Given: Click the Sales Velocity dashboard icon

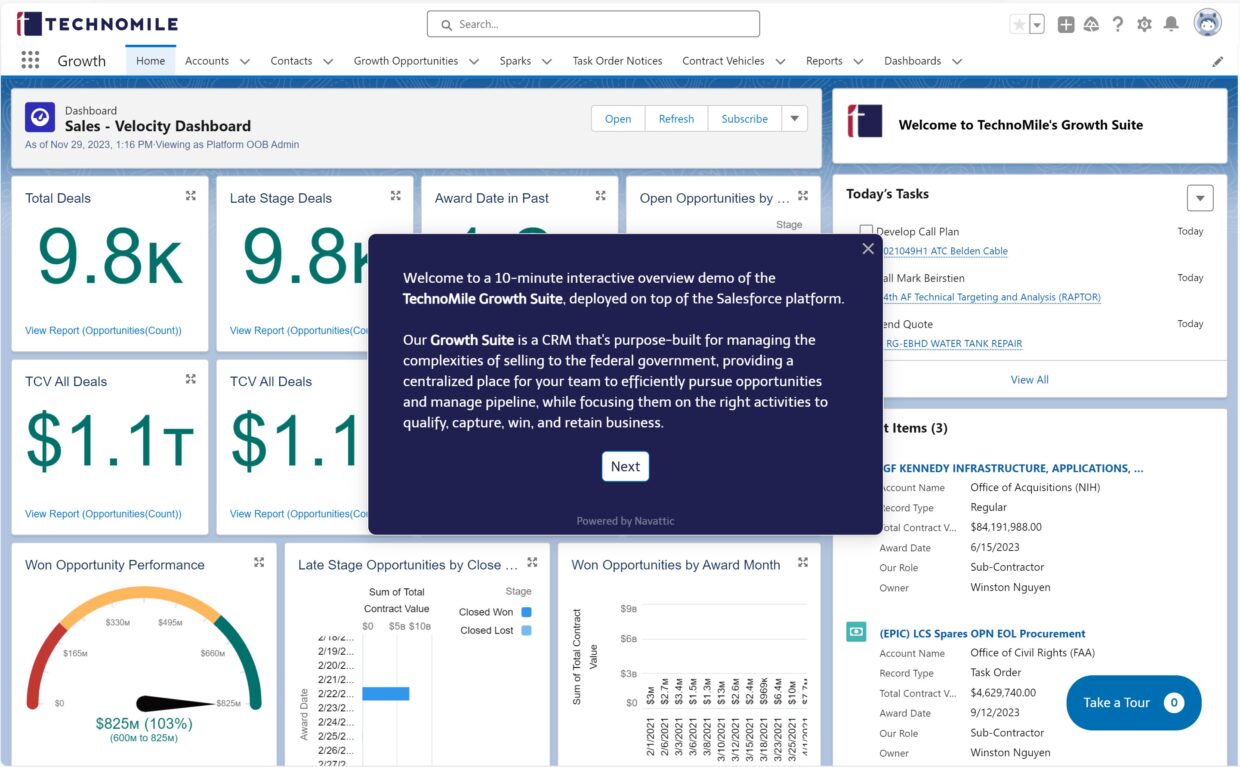Looking at the screenshot, I should pyautogui.click(x=40, y=117).
